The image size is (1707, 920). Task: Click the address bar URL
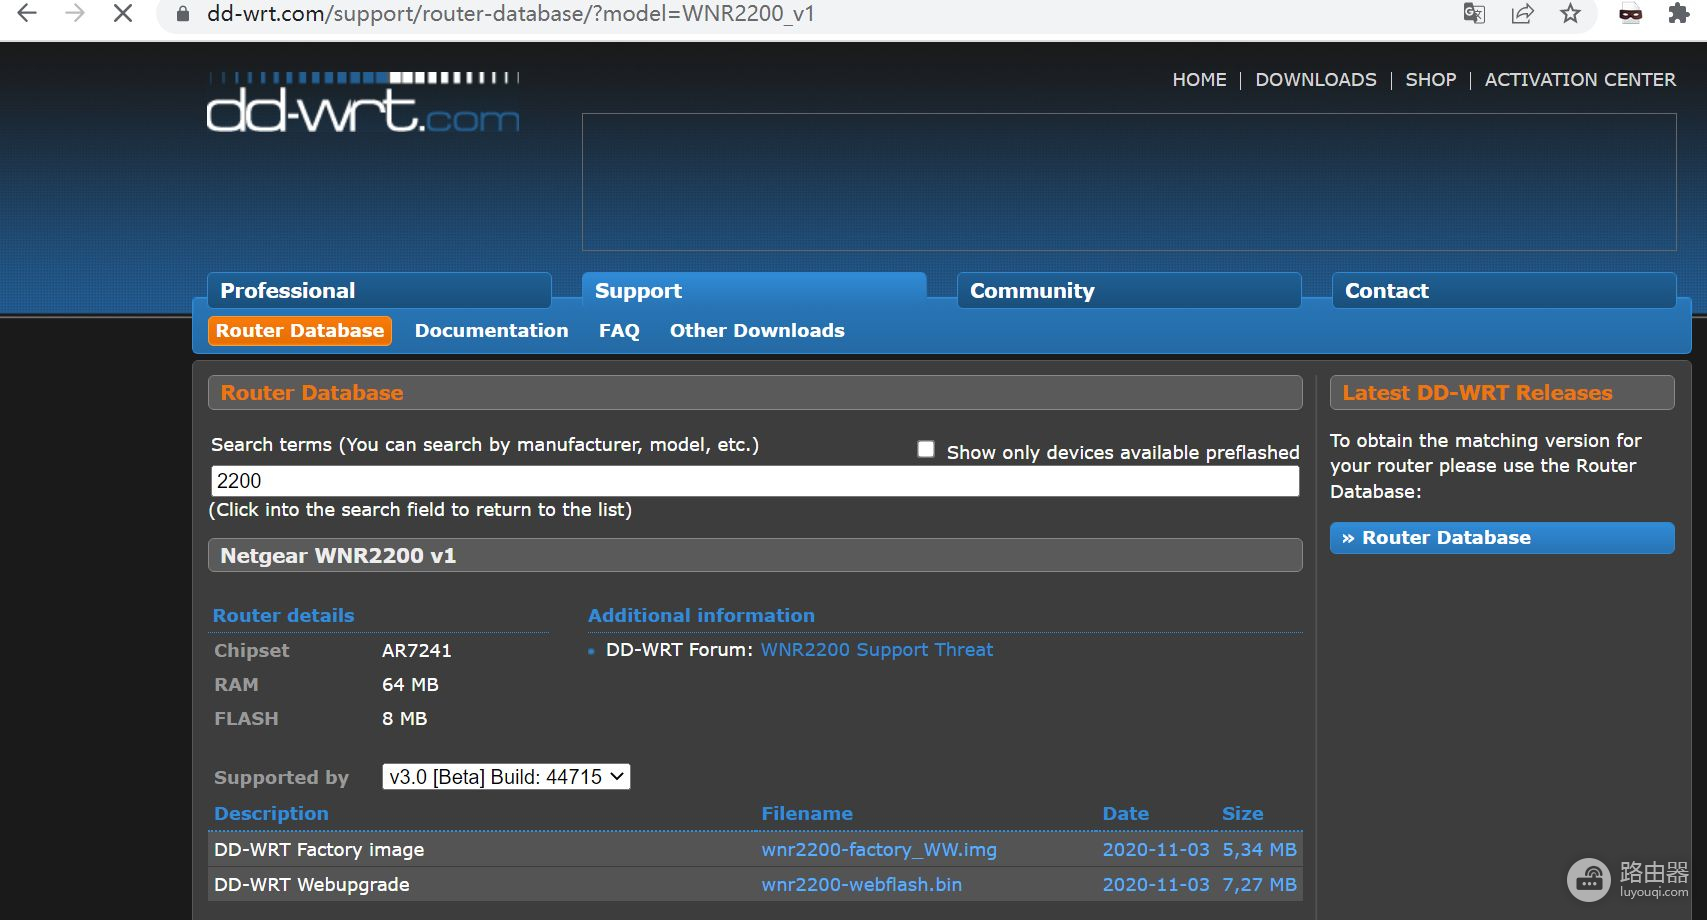click(510, 14)
